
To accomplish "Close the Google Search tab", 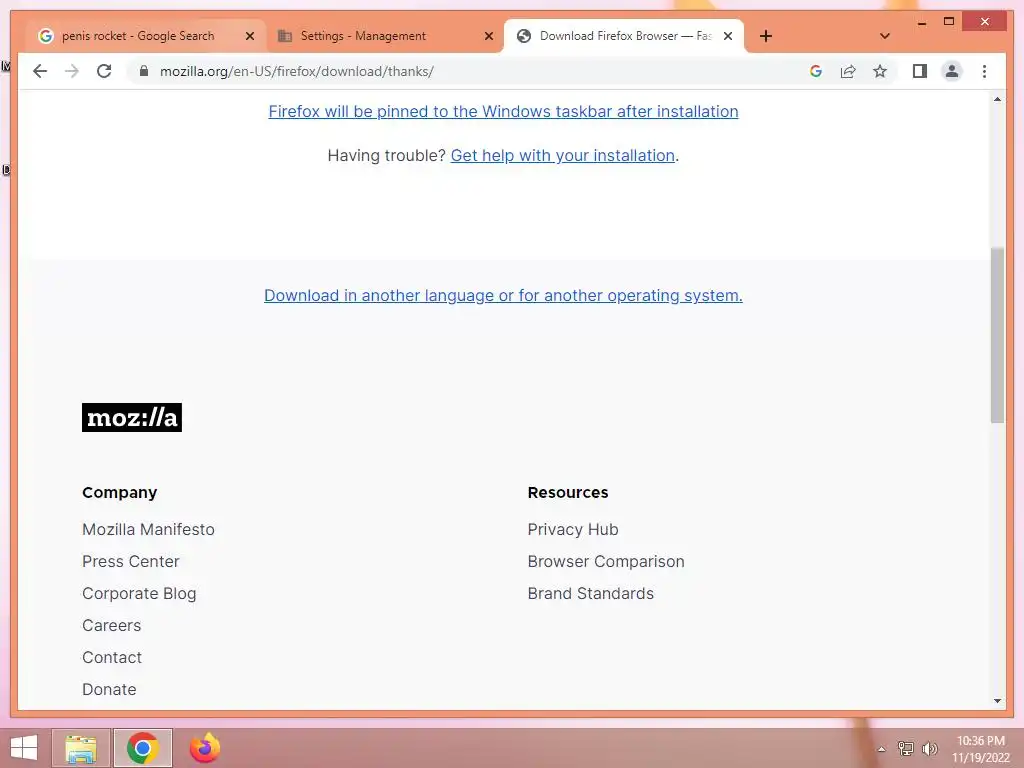I will 249,36.
